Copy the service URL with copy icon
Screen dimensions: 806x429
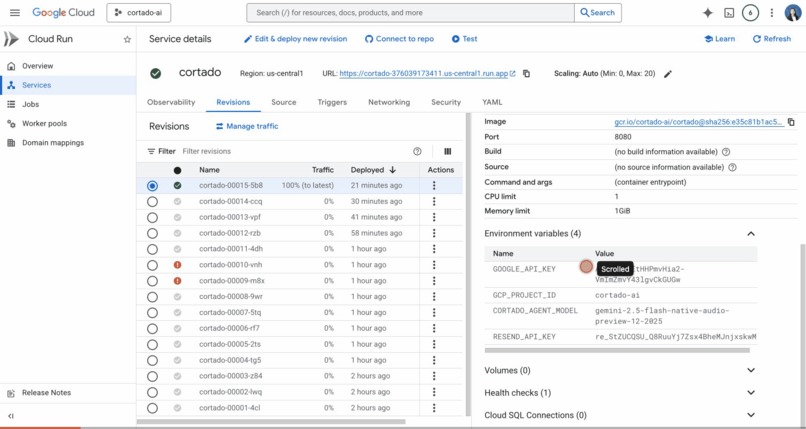[526, 73]
